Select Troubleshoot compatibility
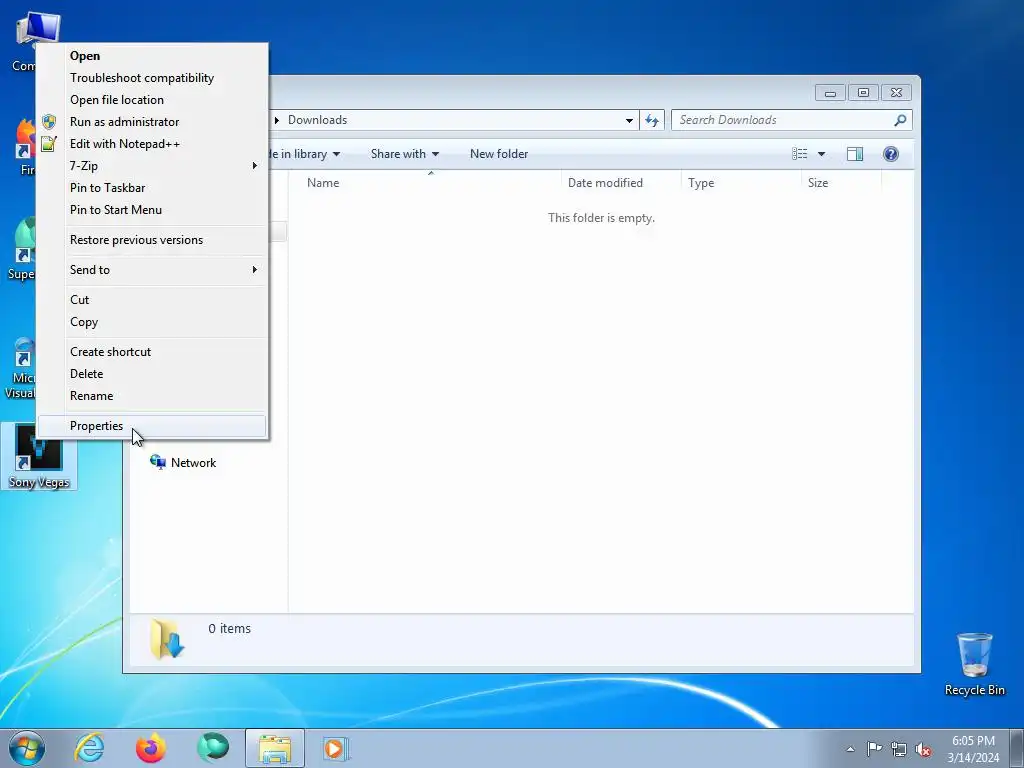Image resolution: width=1024 pixels, height=768 pixels. click(152, 78)
